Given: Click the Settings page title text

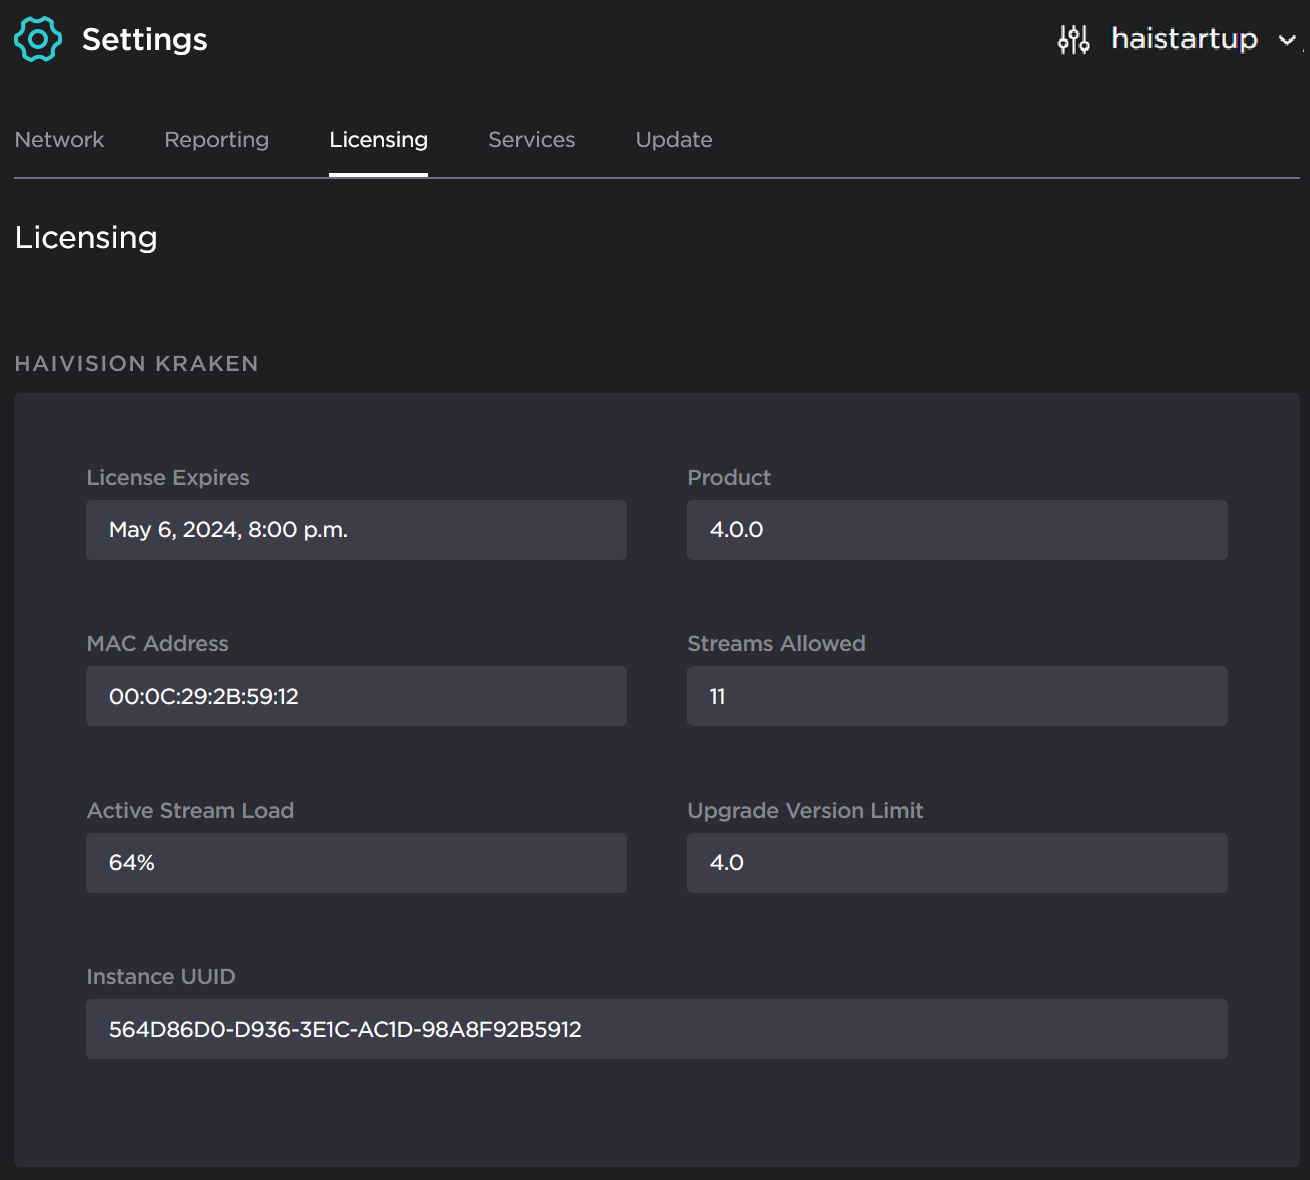Looking at the screenshot, I should point(144,39).
